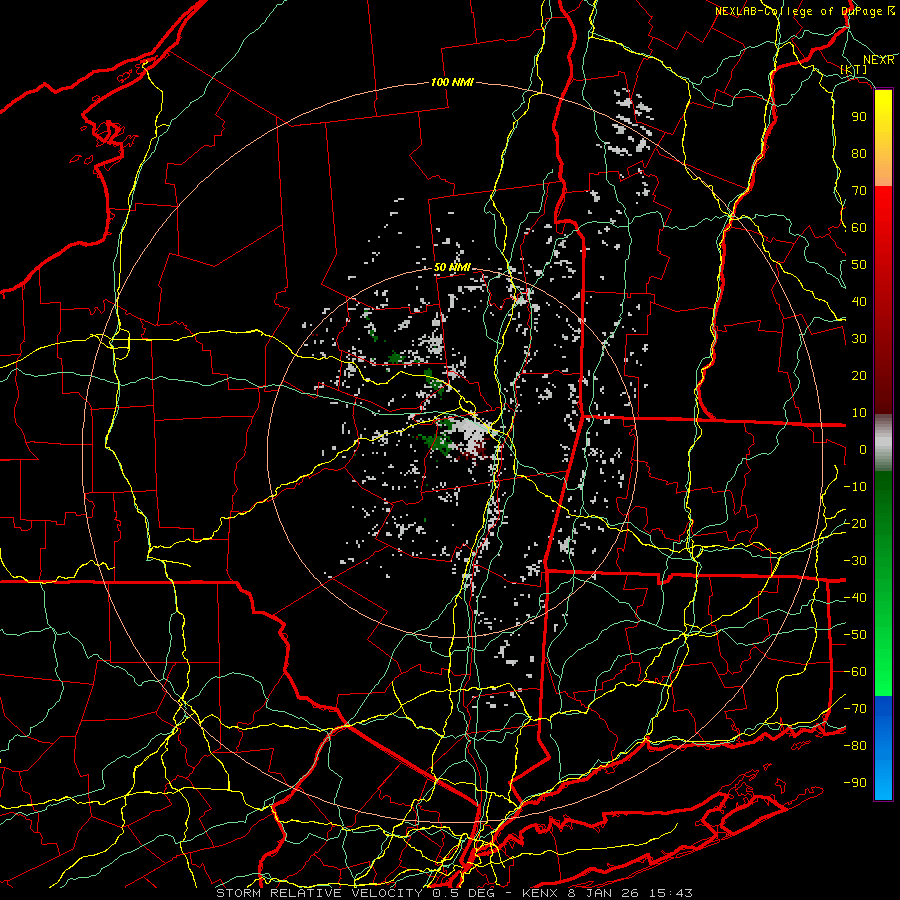Click the 0 scale label
This screenshot has width=900, height=900.
[863, 449]
